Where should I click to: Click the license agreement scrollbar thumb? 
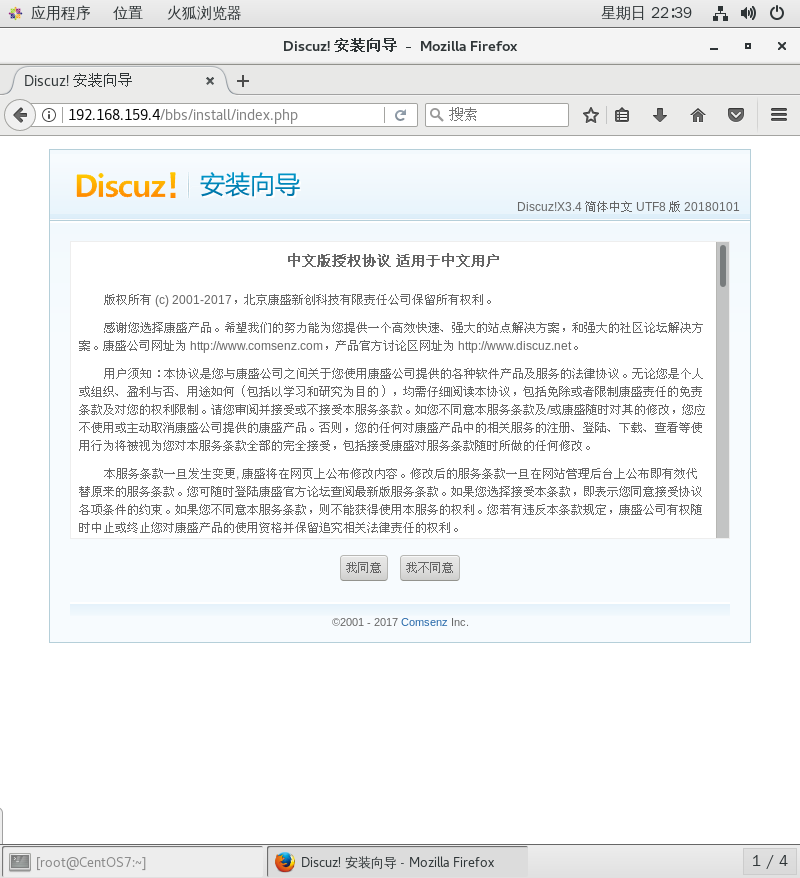point(723,266)
